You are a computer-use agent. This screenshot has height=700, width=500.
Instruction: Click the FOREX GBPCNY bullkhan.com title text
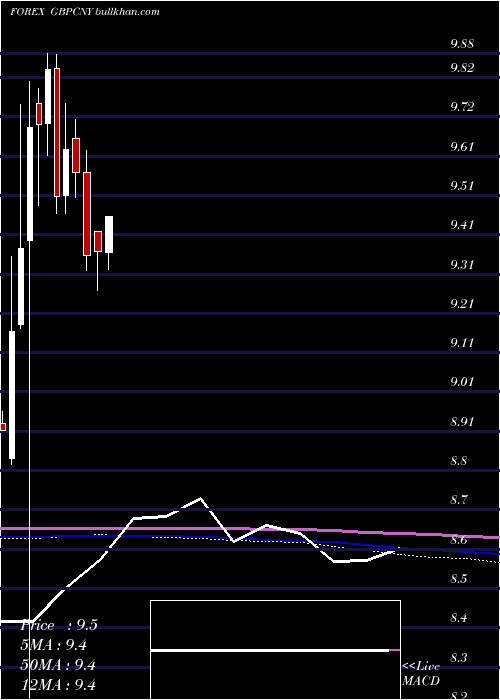point(85,12)
